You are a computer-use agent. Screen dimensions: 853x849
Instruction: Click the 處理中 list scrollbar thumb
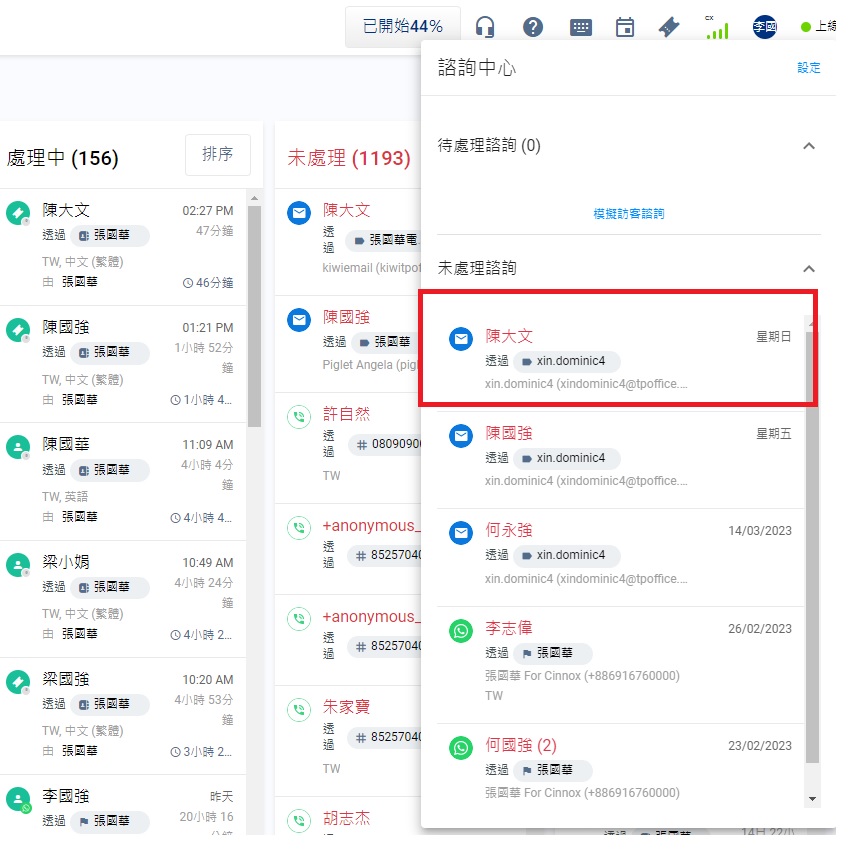pyautogui.click(x=254, y=316)
